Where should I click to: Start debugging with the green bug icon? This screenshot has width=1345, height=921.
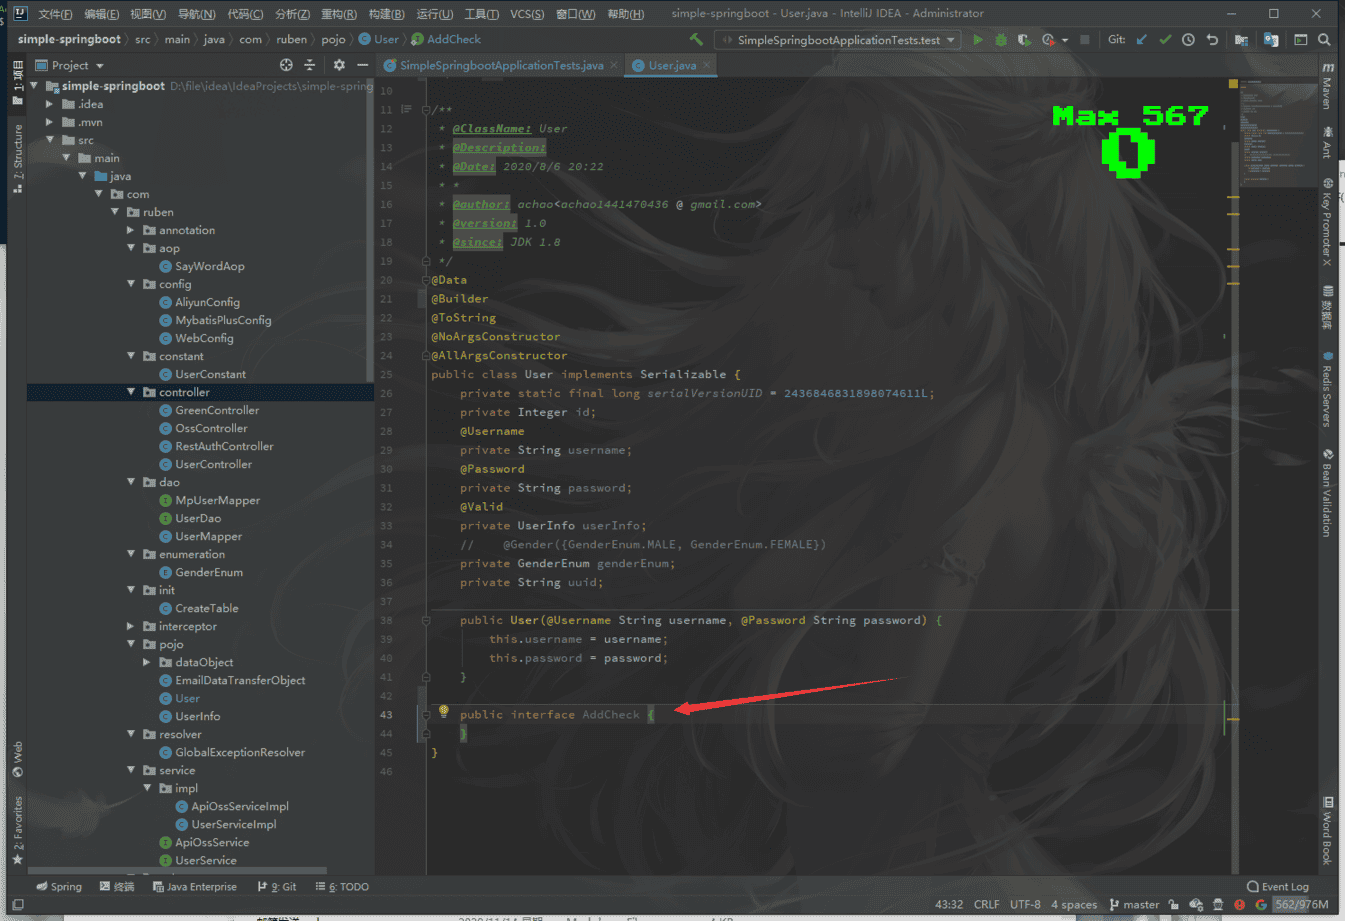[x=1001, y=40]
